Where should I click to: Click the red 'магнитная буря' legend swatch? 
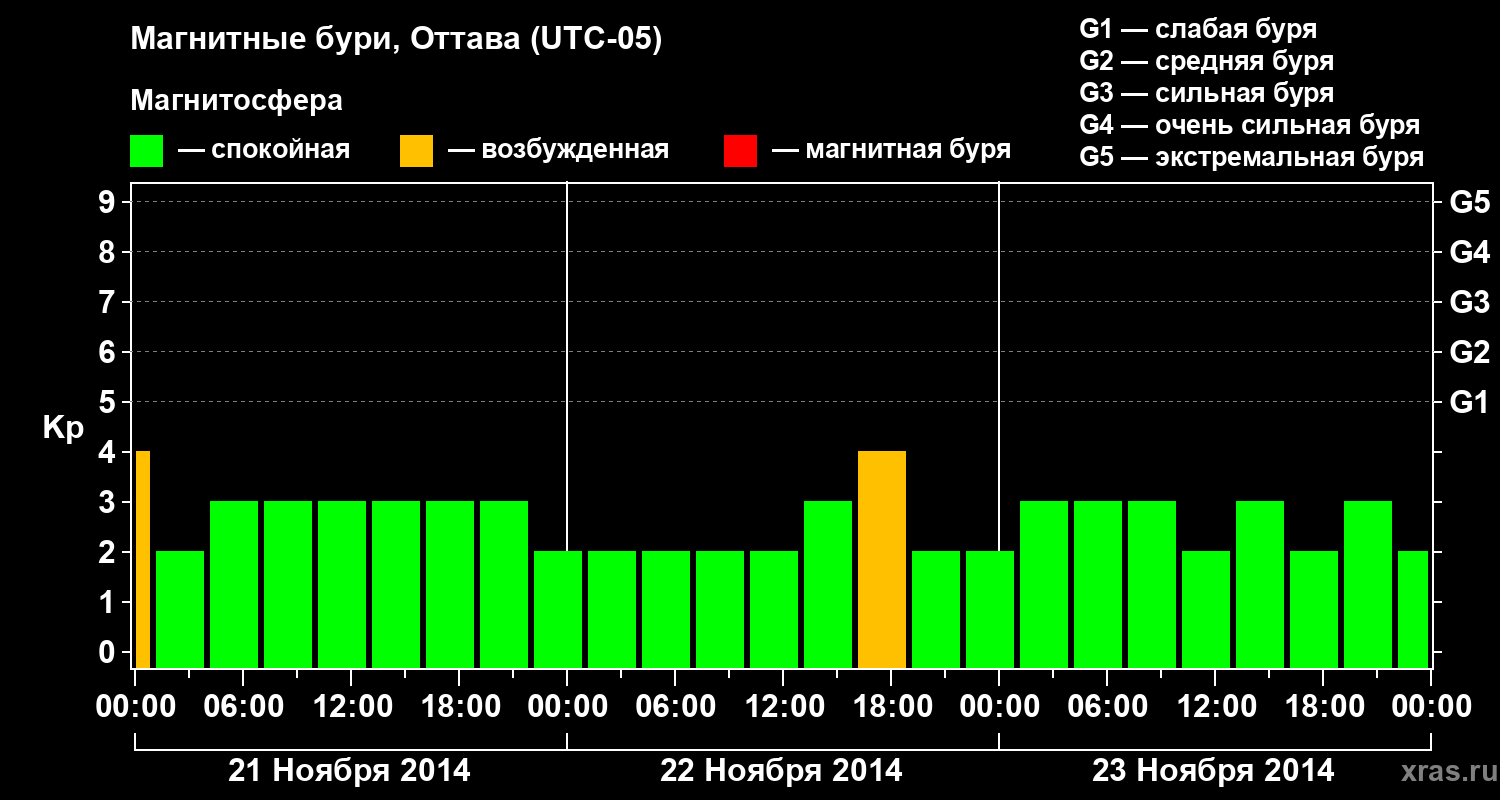pyautogui.click(x=740, y=151)
